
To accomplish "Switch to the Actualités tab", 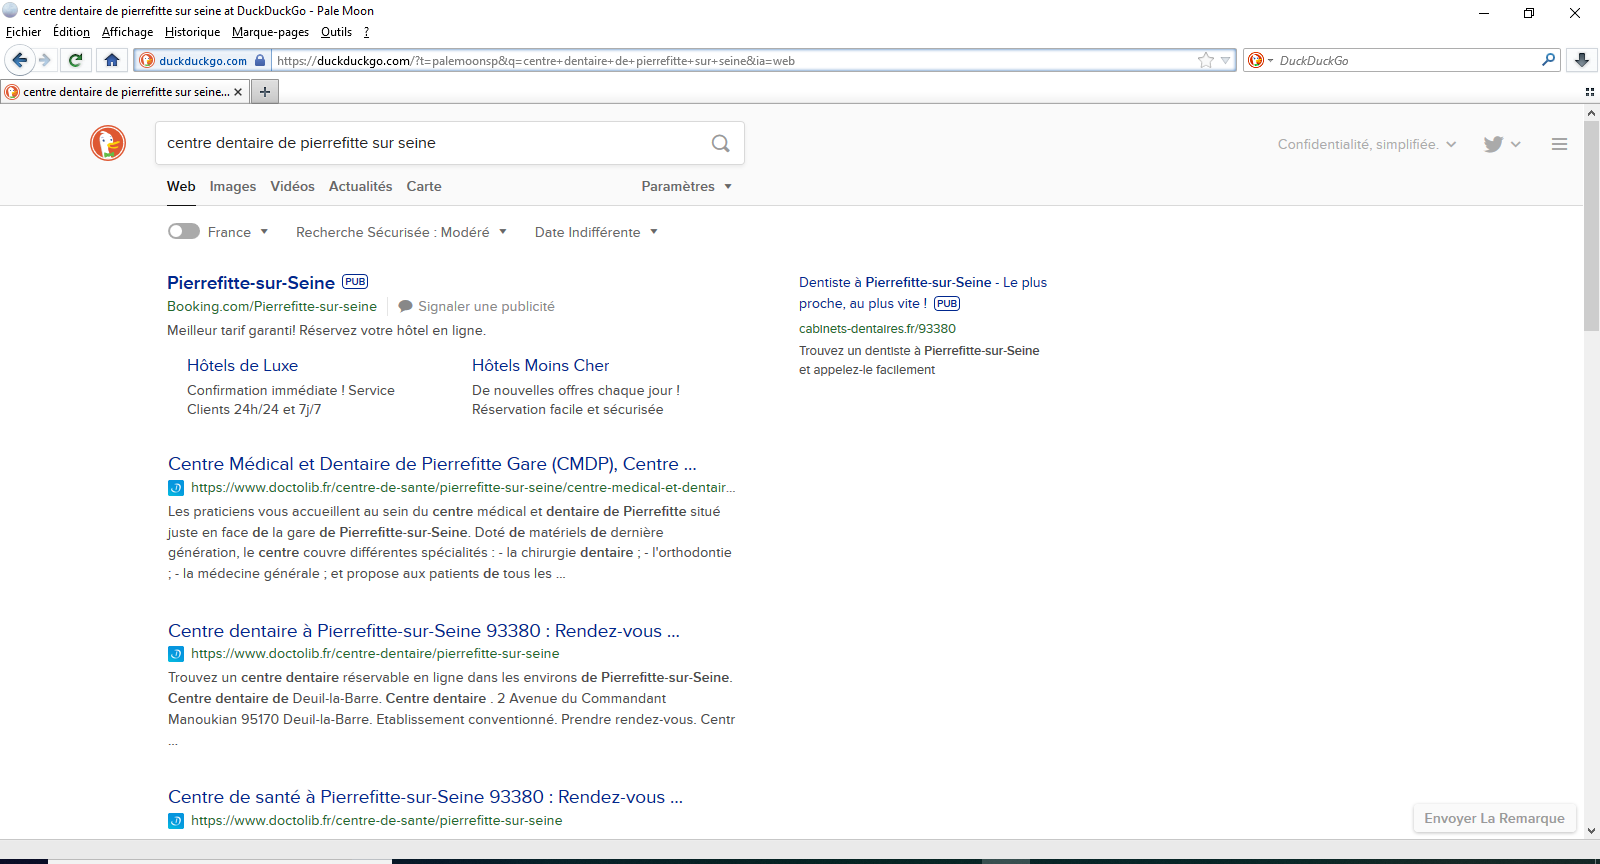I will (361, 186).
